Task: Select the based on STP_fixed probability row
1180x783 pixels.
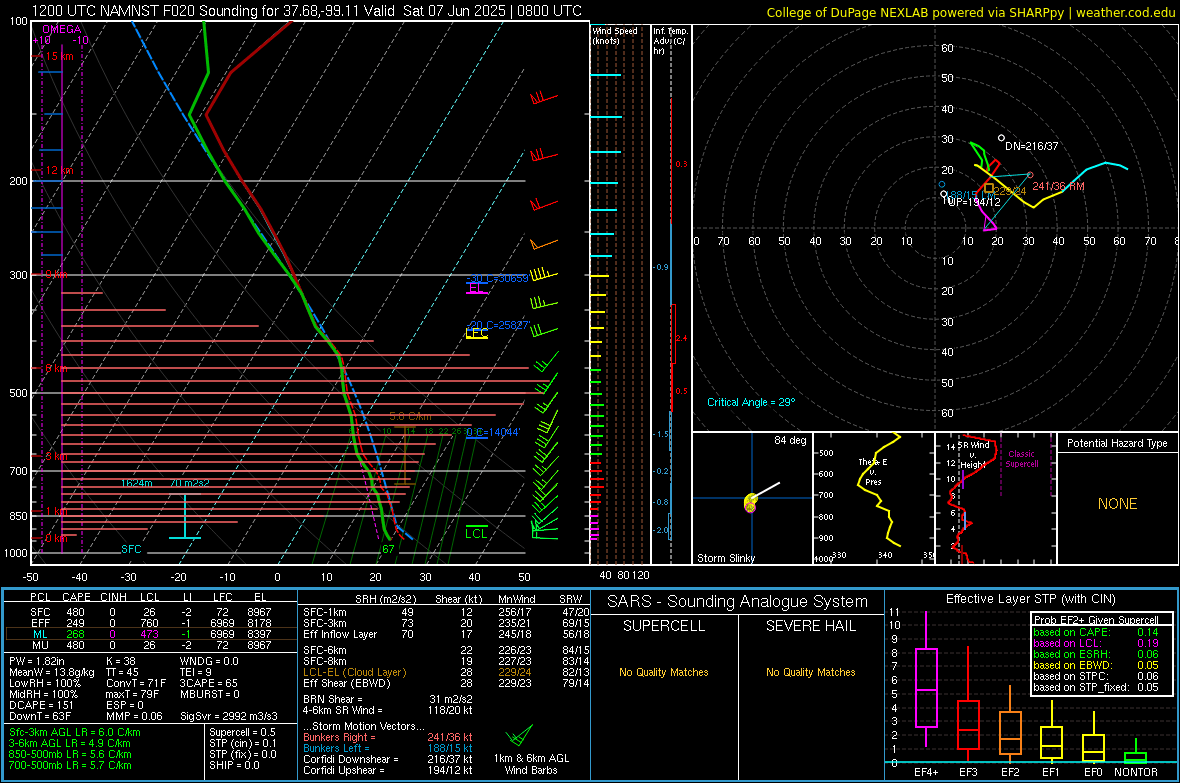Action: 1096,687
